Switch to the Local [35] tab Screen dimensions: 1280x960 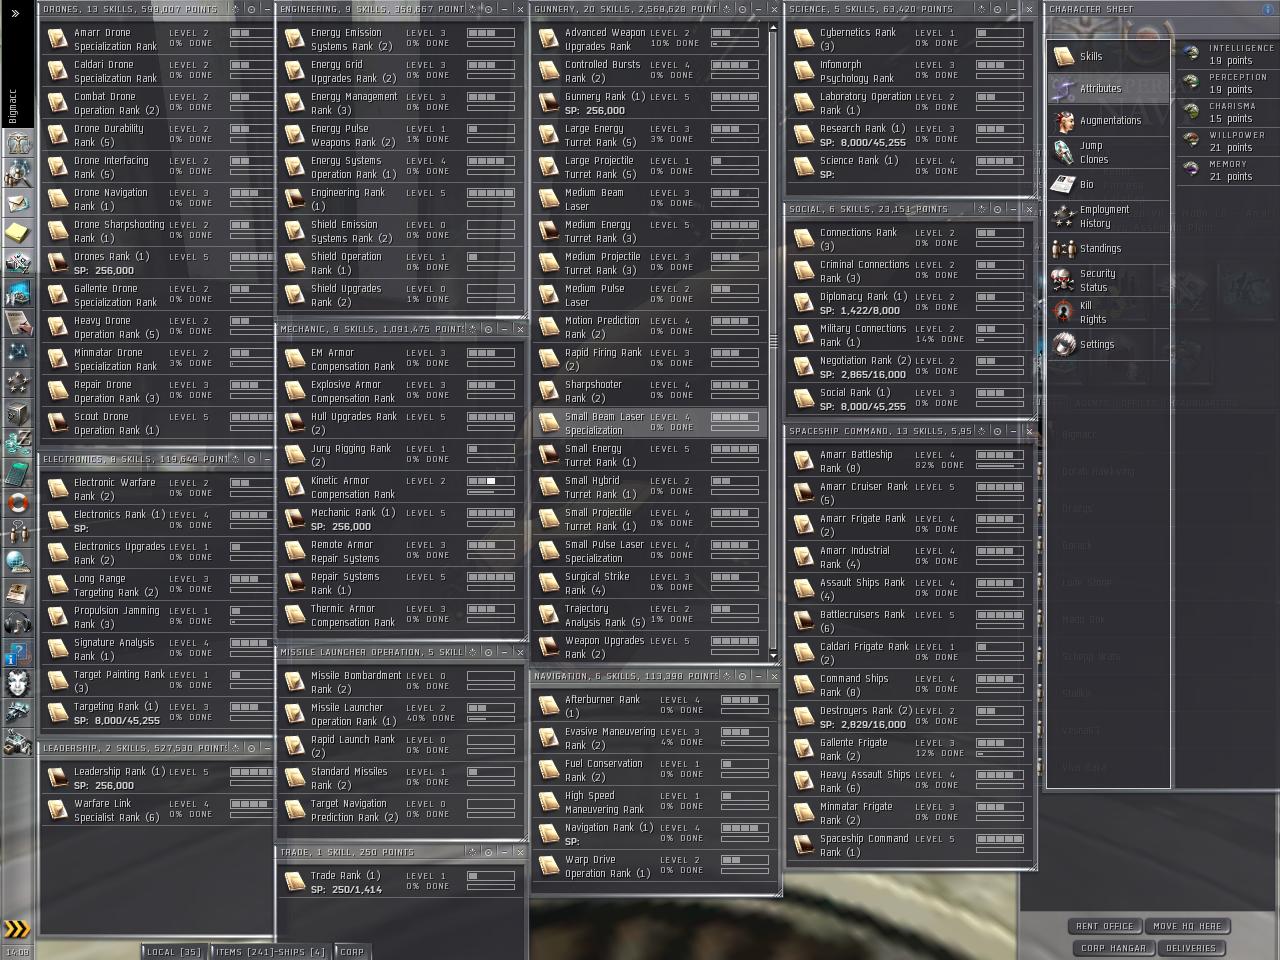[173, 952]
